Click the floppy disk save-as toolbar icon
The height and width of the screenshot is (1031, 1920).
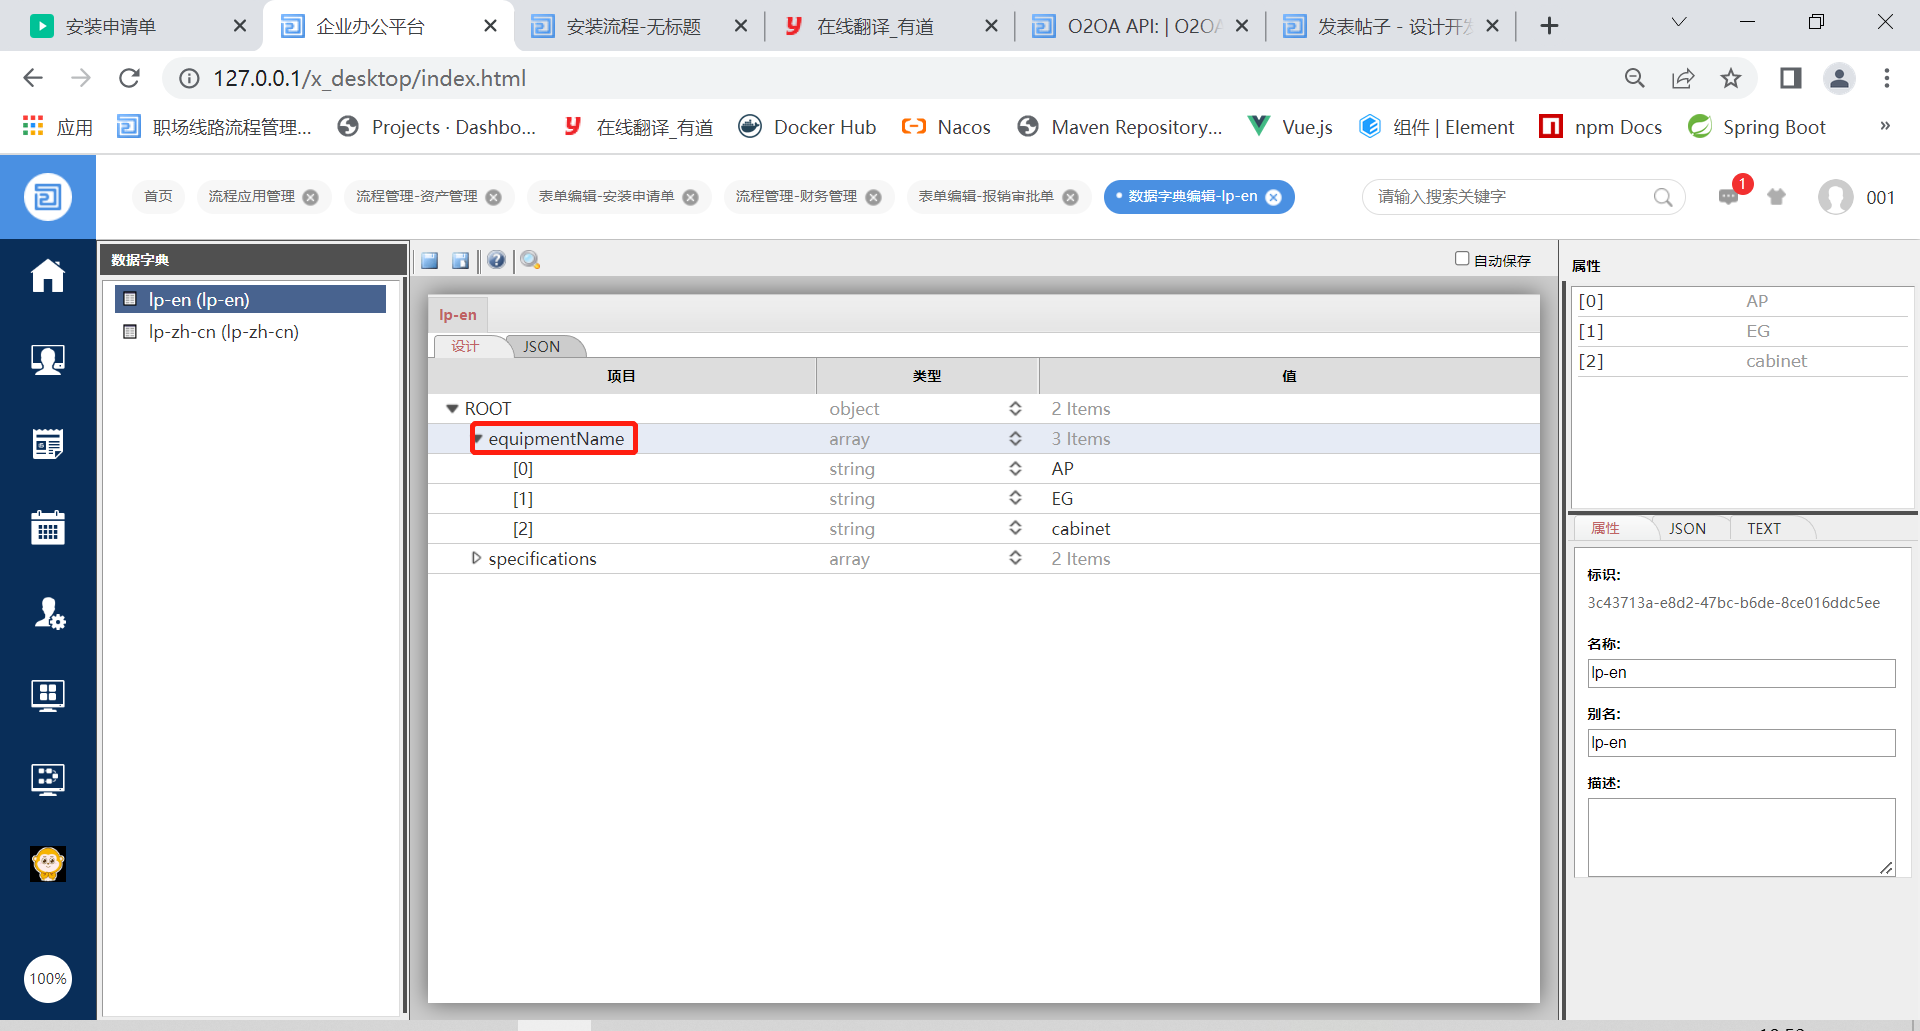460,261
